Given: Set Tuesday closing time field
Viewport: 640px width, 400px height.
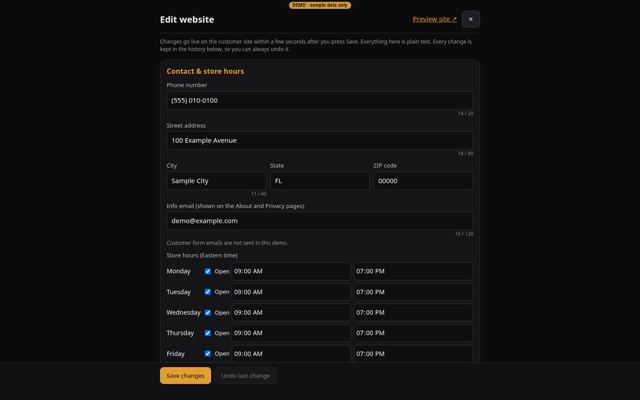Looking at the screenshot, I should pos(413,292).
